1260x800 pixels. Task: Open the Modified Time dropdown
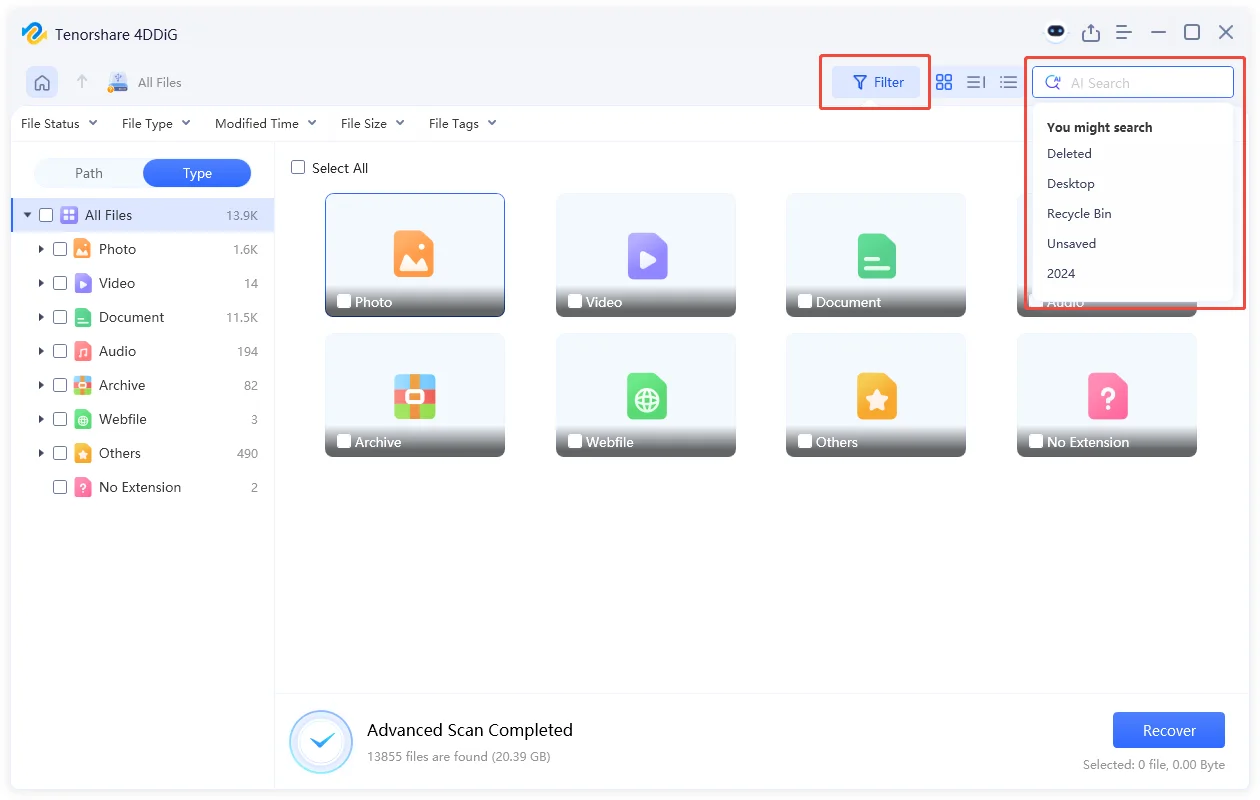pos(265,123)
